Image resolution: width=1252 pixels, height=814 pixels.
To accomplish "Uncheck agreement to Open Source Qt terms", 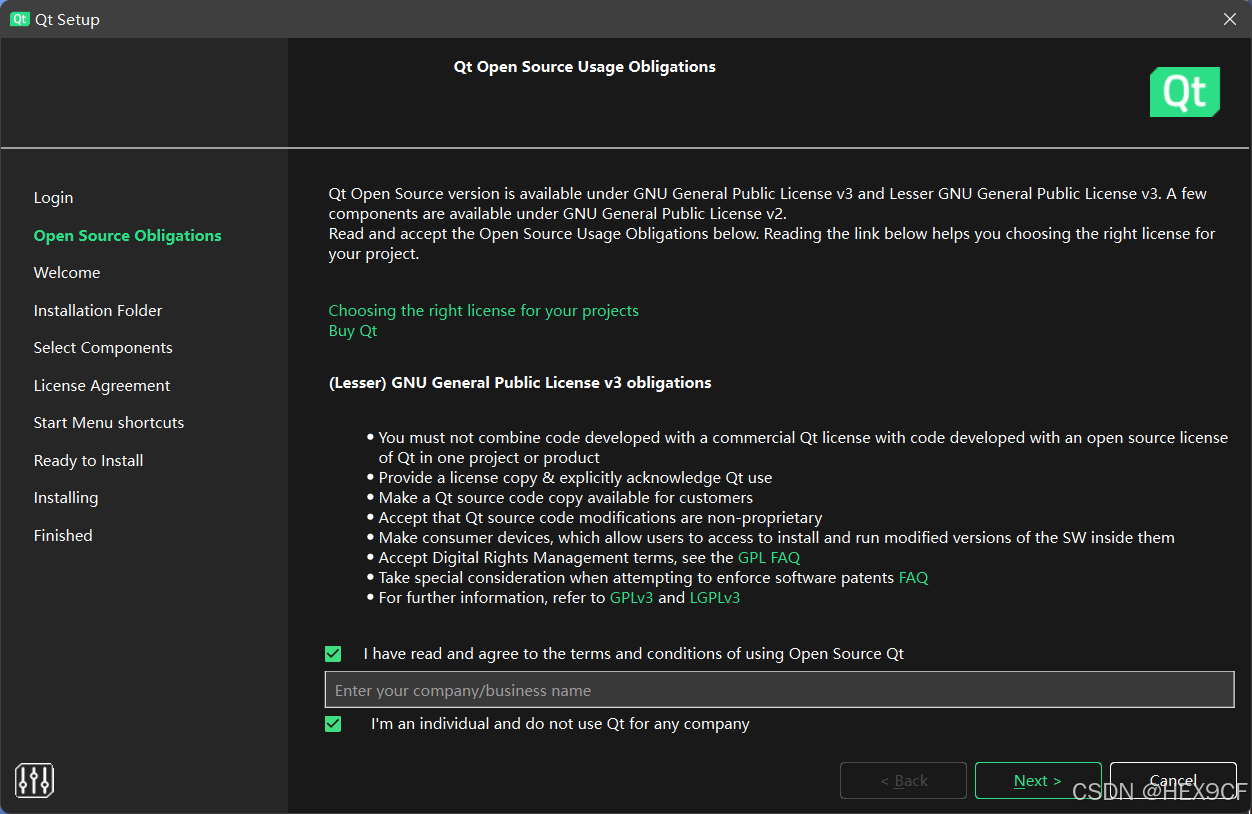I will pyautogui.click(x=333, y=654).
